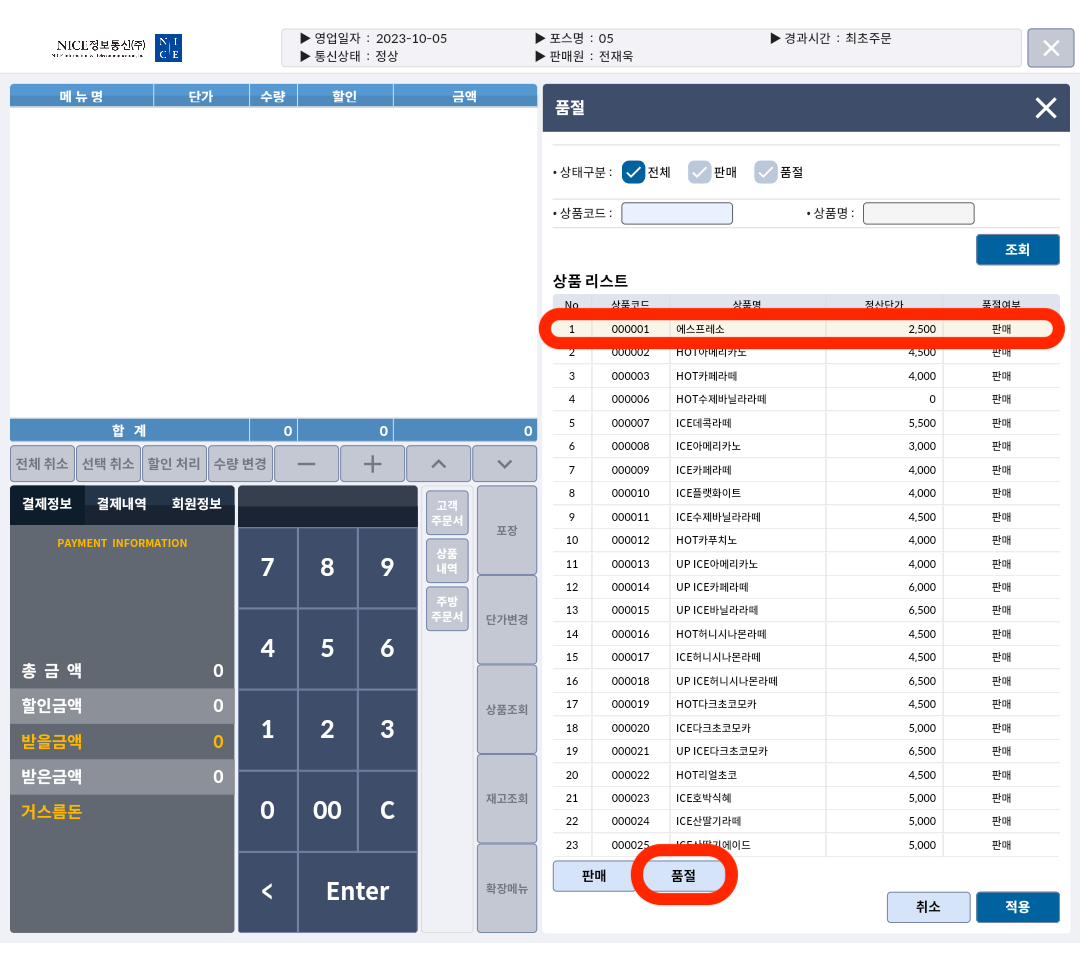The width and height of the screenshot is (1080, 975).
Task: Click the minus quantity button
Action: click(305, 464)
